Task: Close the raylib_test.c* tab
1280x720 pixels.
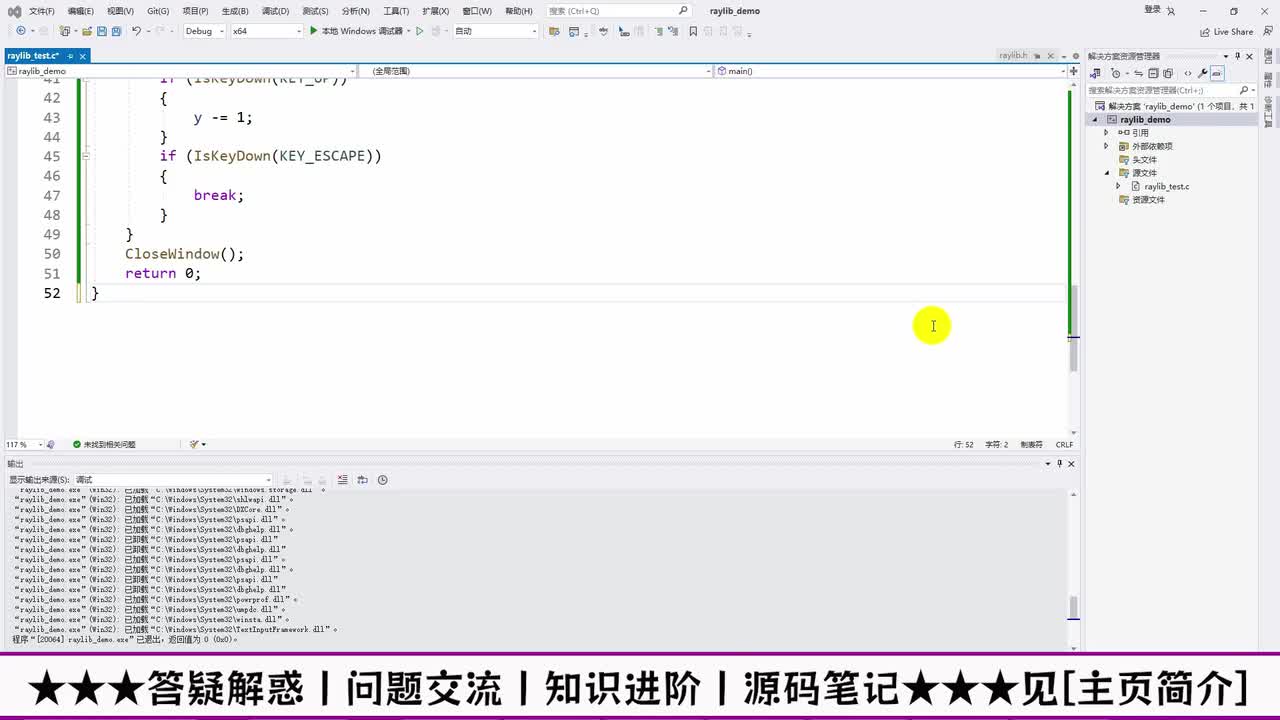Action: click(84, 56)
